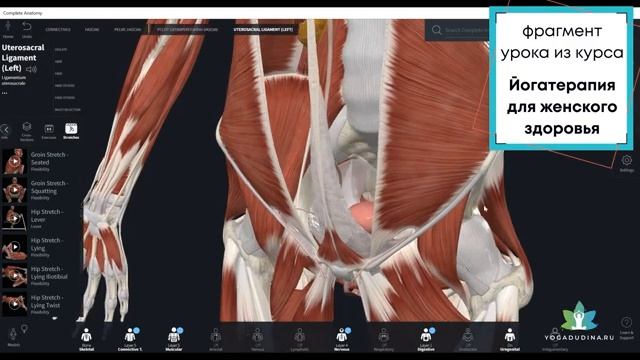Open the 'Hip Stretch - Lever' title text
Image resolution: width=640 pixels, height=360 pixels.
click(x=47, y=216)
